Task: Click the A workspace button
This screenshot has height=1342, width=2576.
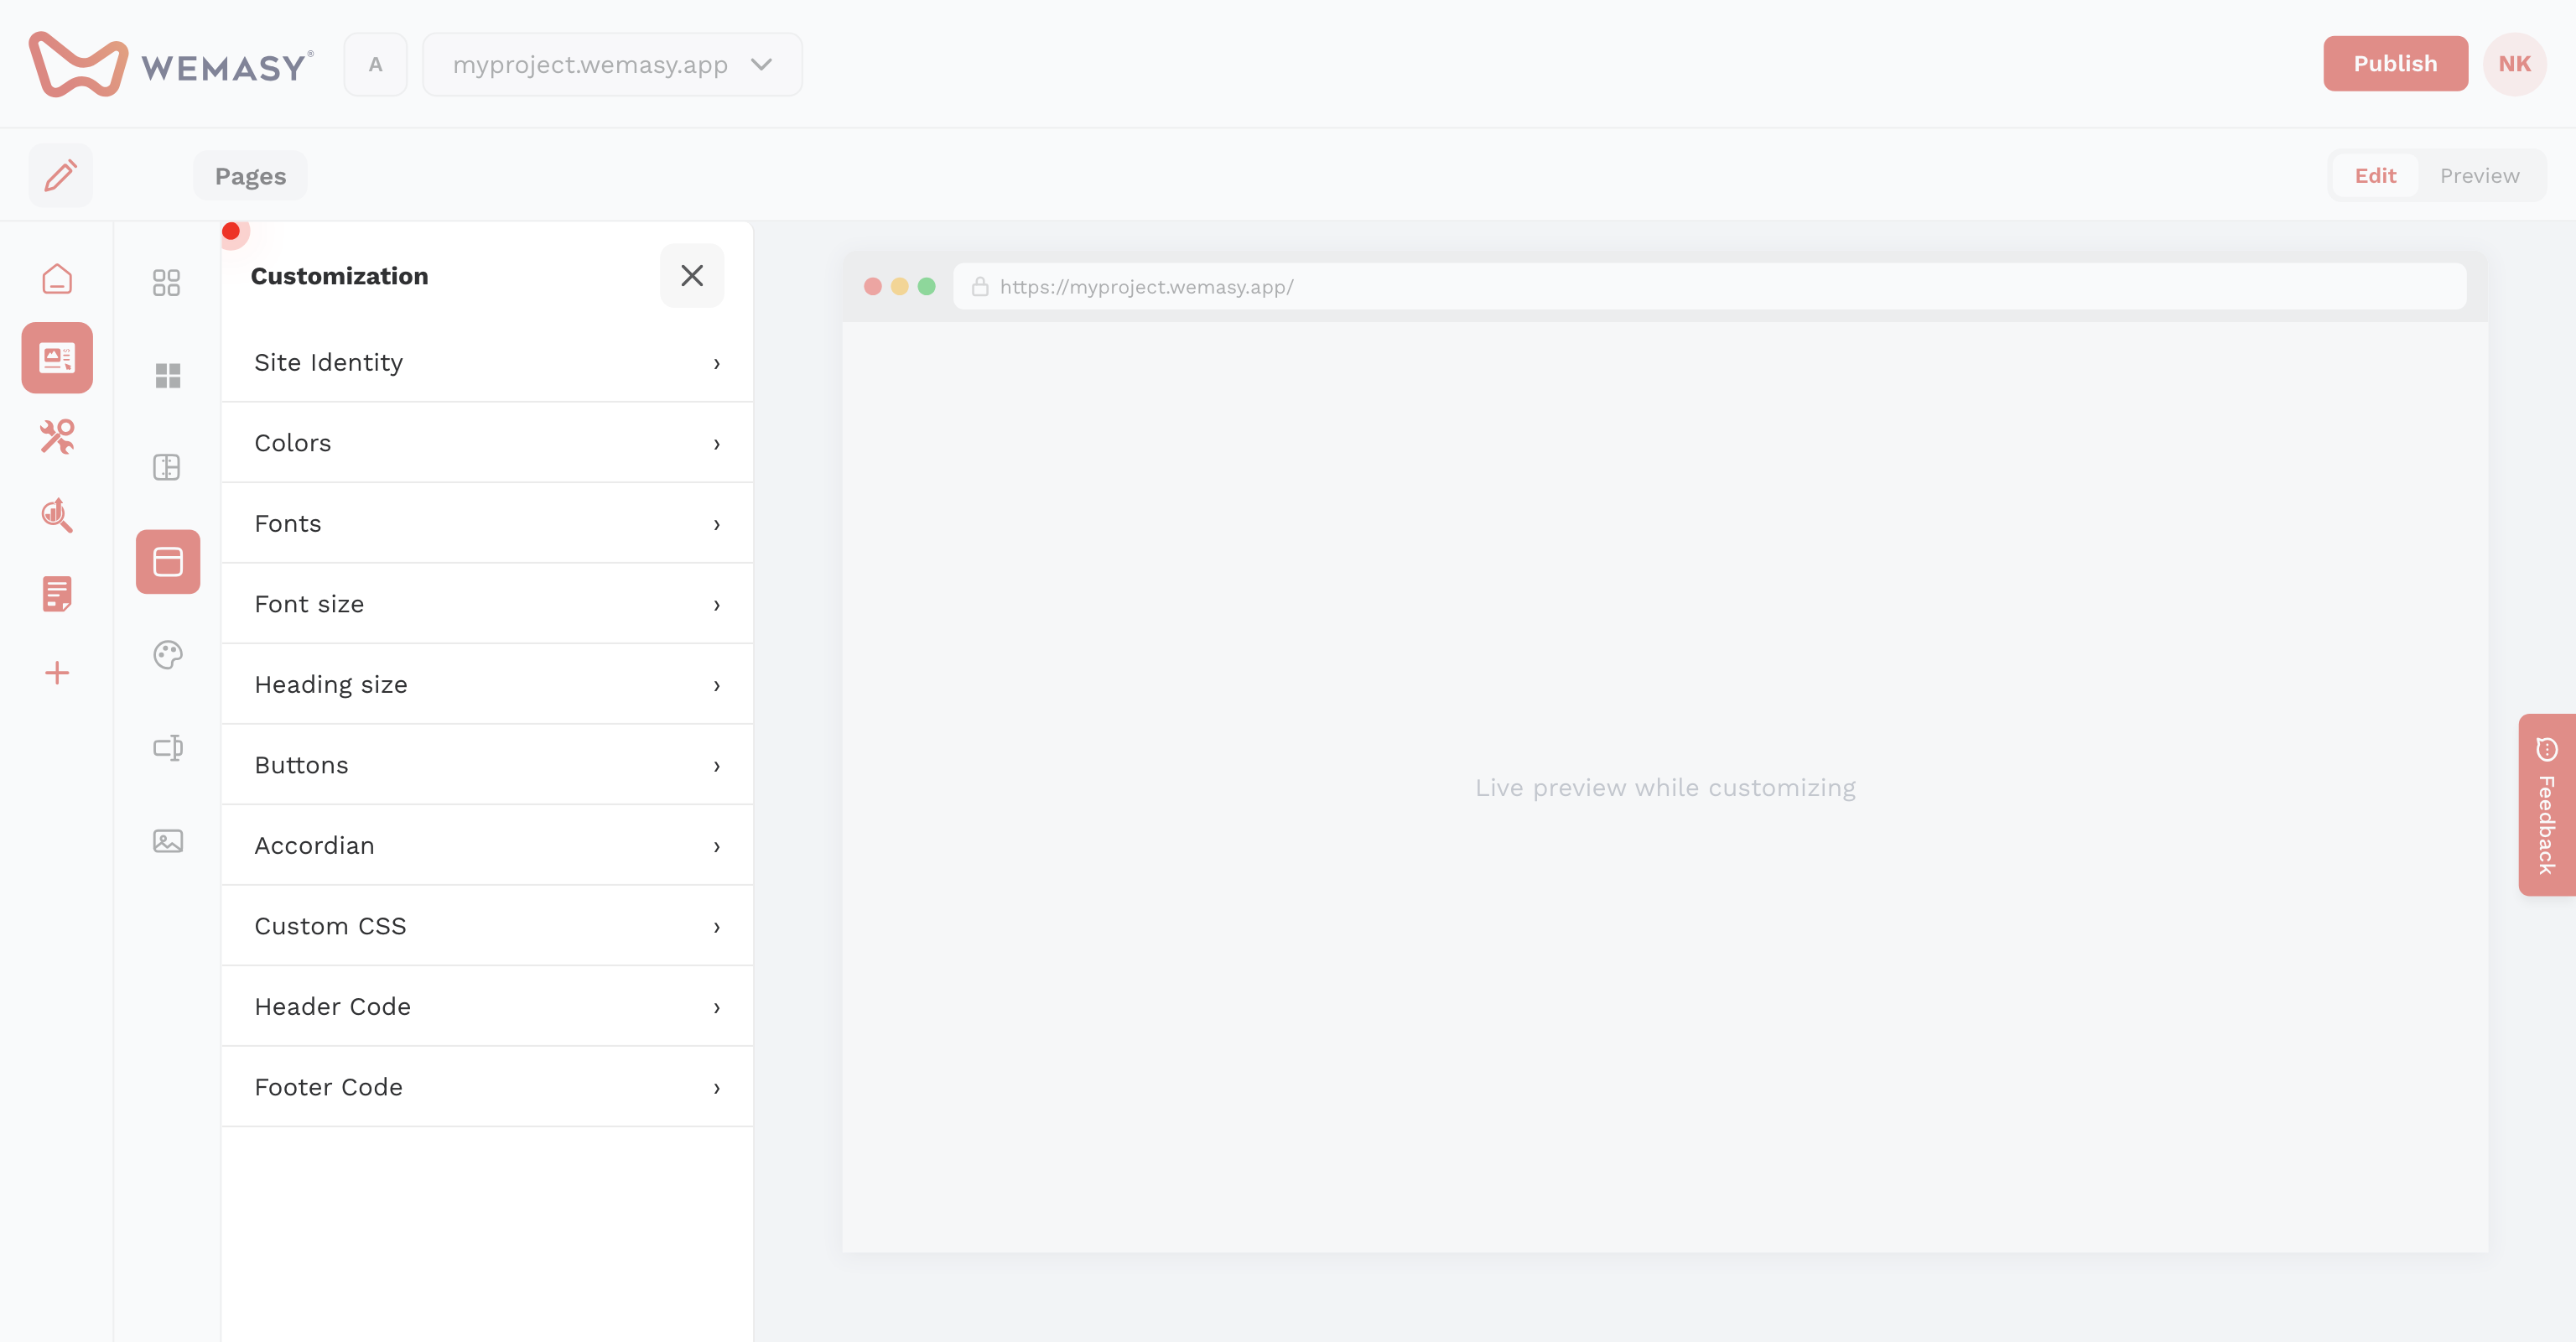Action: pos(375,64)
